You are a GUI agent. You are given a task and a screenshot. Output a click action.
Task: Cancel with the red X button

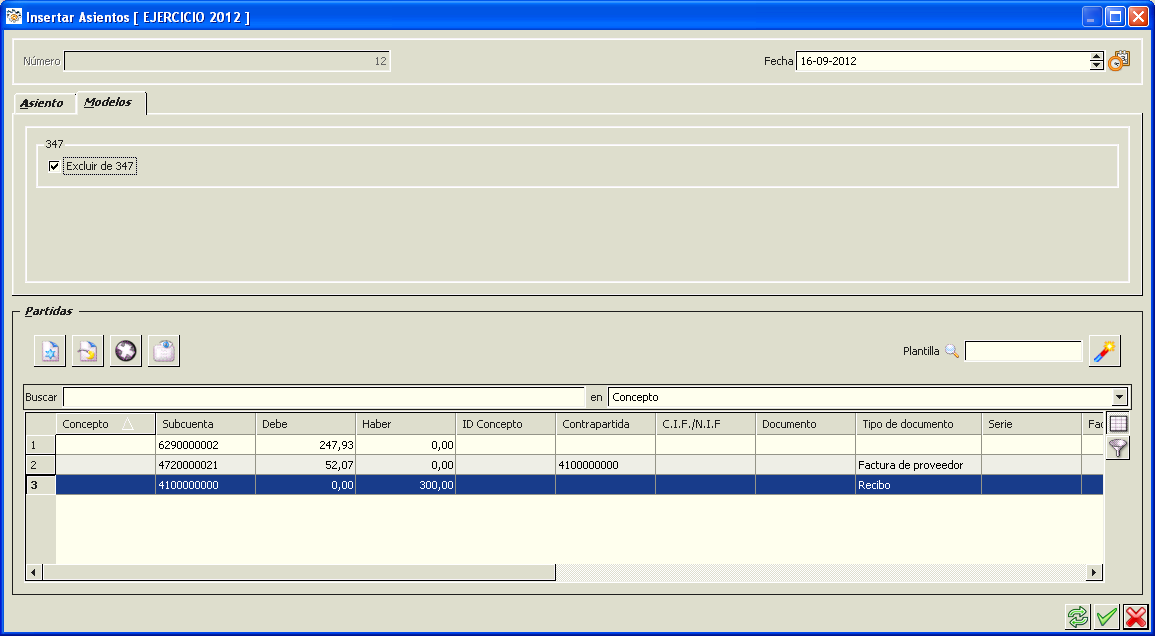[x=1137, y=616]
